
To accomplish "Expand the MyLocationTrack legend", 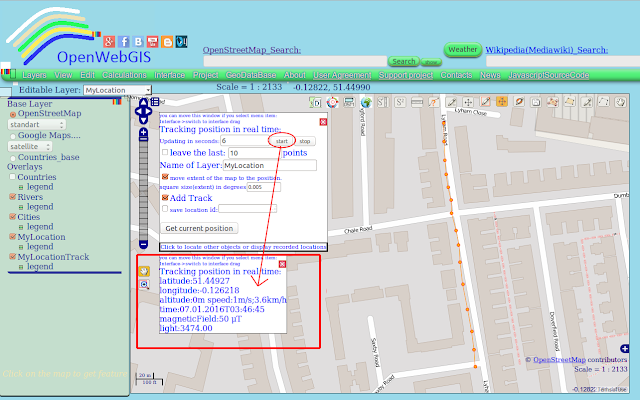I will [x=21, y=267].
